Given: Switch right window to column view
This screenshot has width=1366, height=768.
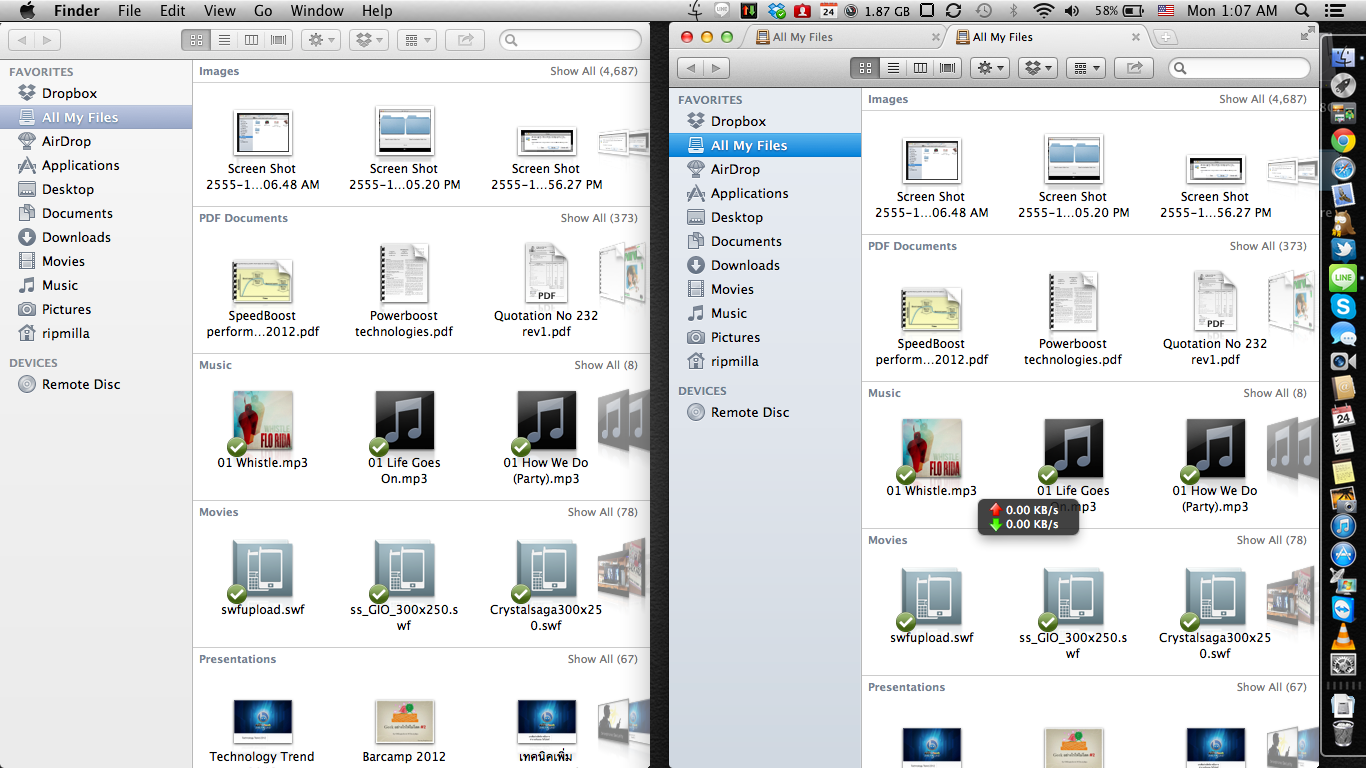Looking at the screenshot, I should 920,68.
